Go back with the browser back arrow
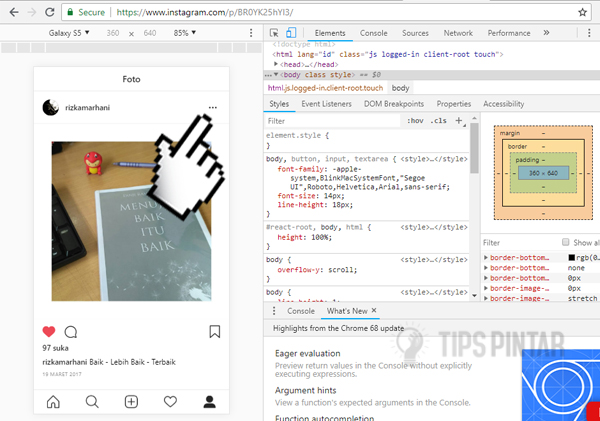The height and width of the screenshot is (421, 600). tap(14, 12)
